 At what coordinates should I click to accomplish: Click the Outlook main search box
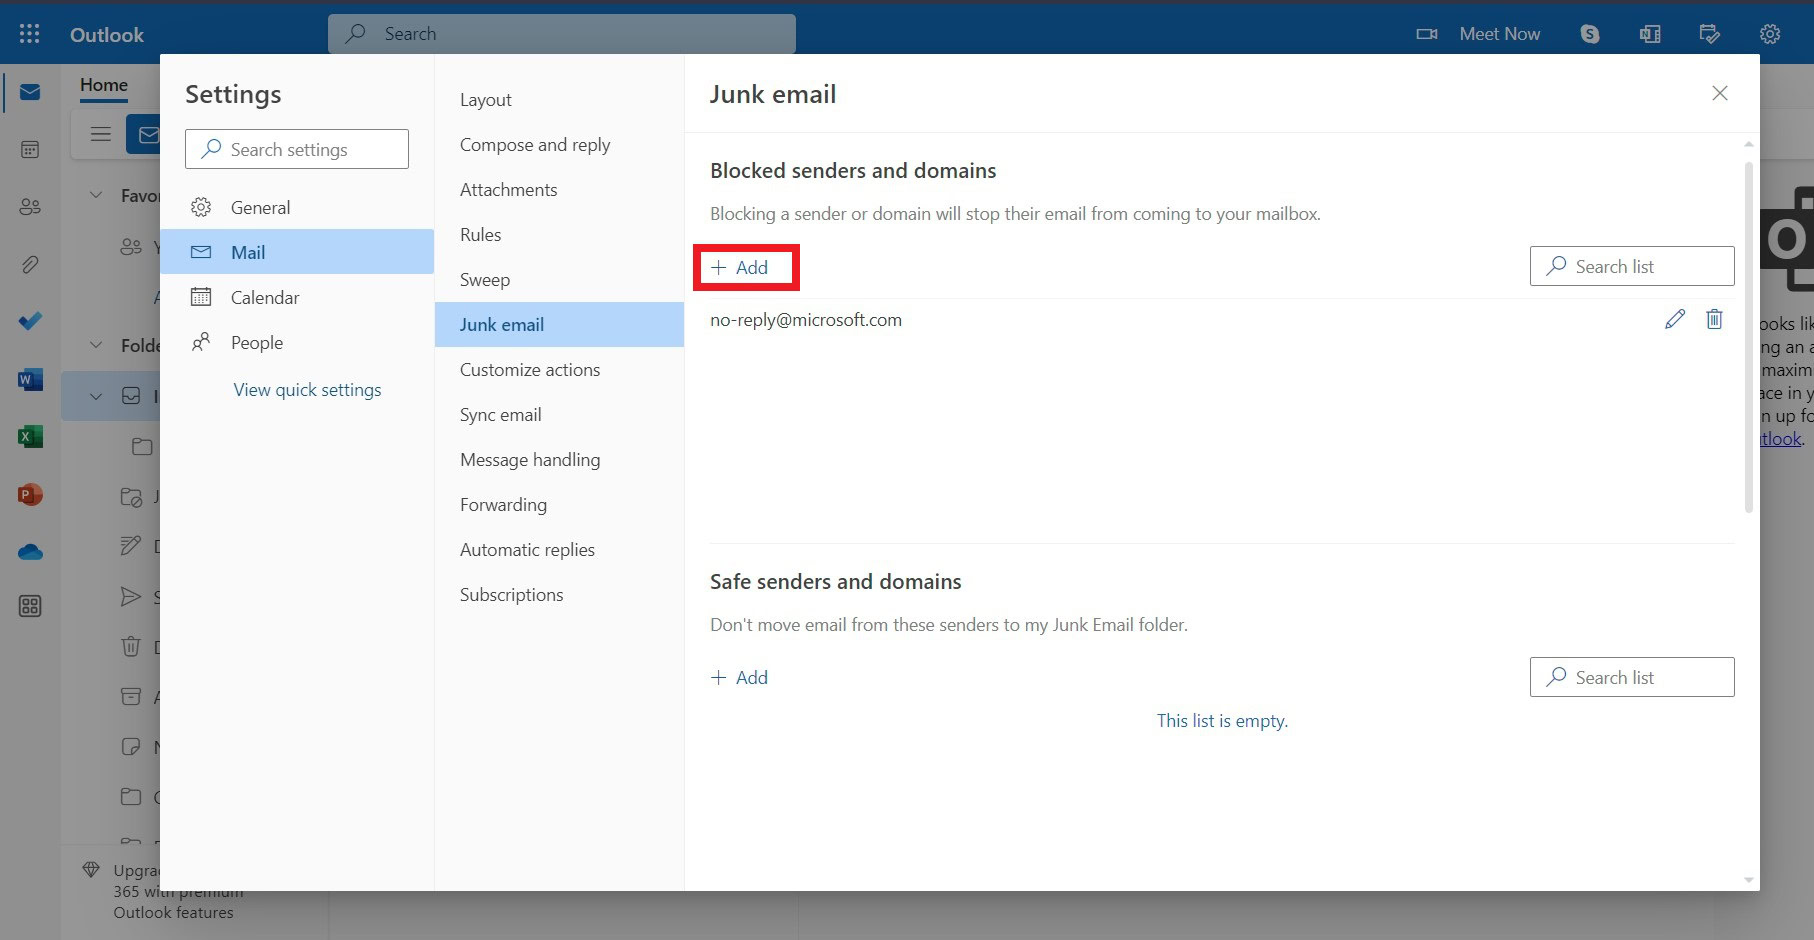[562, 34]
